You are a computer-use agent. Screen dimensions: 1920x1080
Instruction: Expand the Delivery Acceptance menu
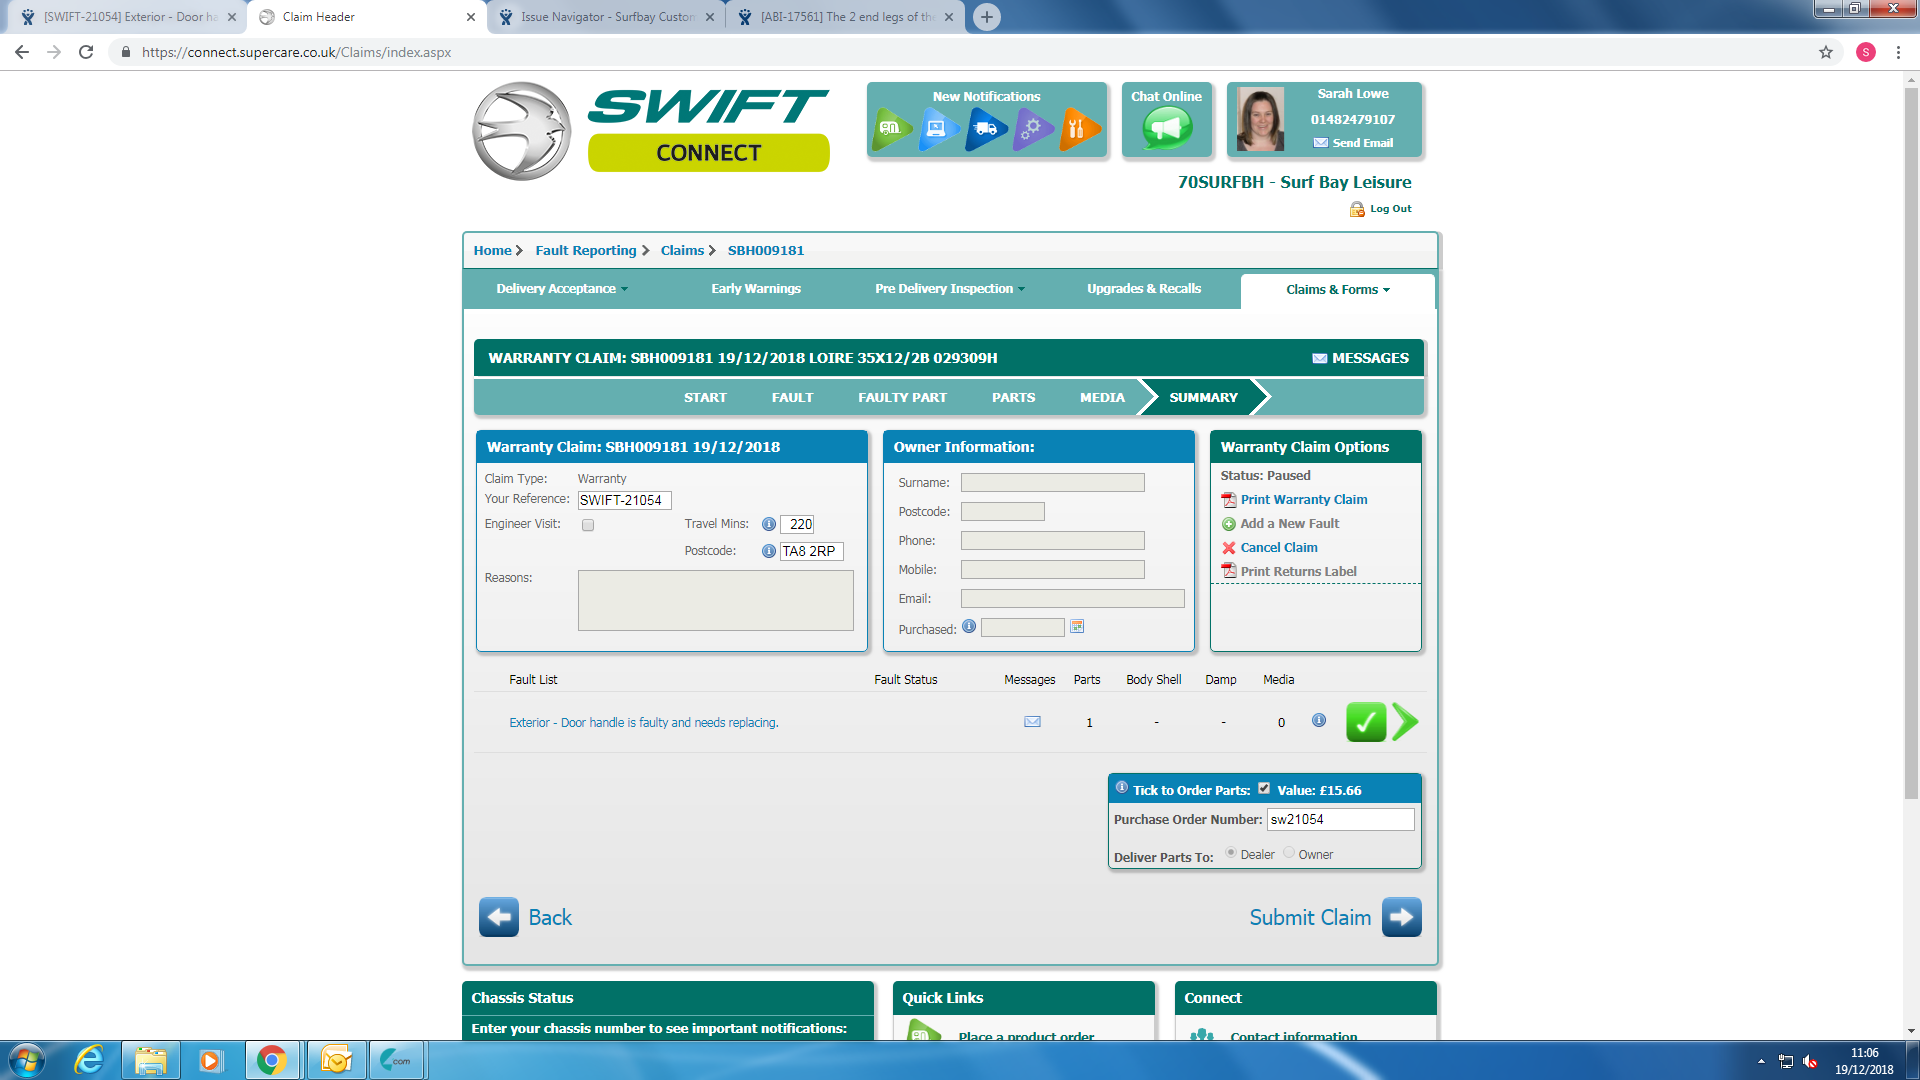pyautogui.click(x=561, y=289)
